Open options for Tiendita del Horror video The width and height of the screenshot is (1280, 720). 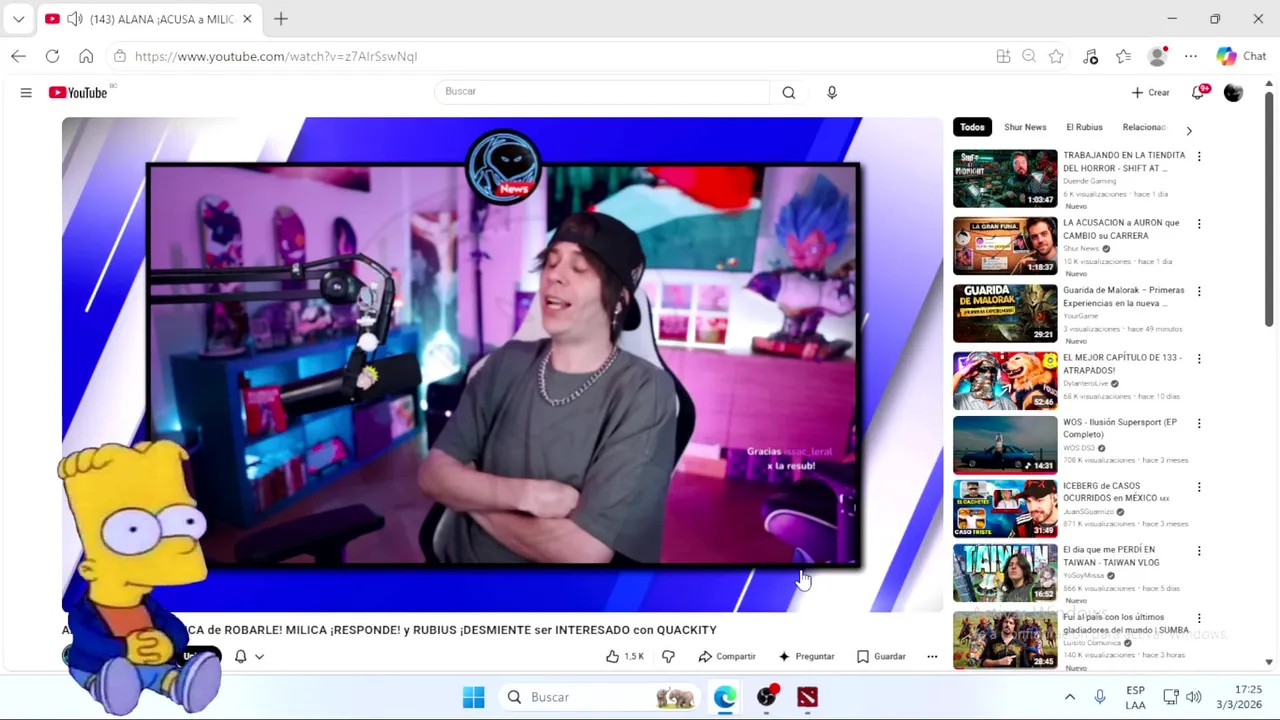[x=1199, y=156]
